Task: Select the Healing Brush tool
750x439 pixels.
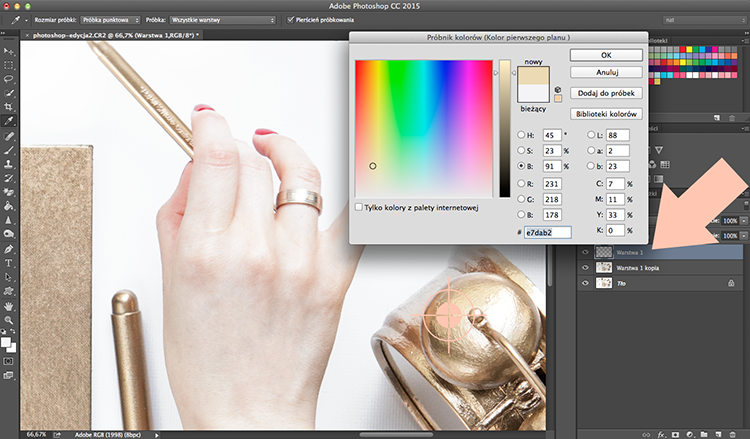Action: (9, 136)
